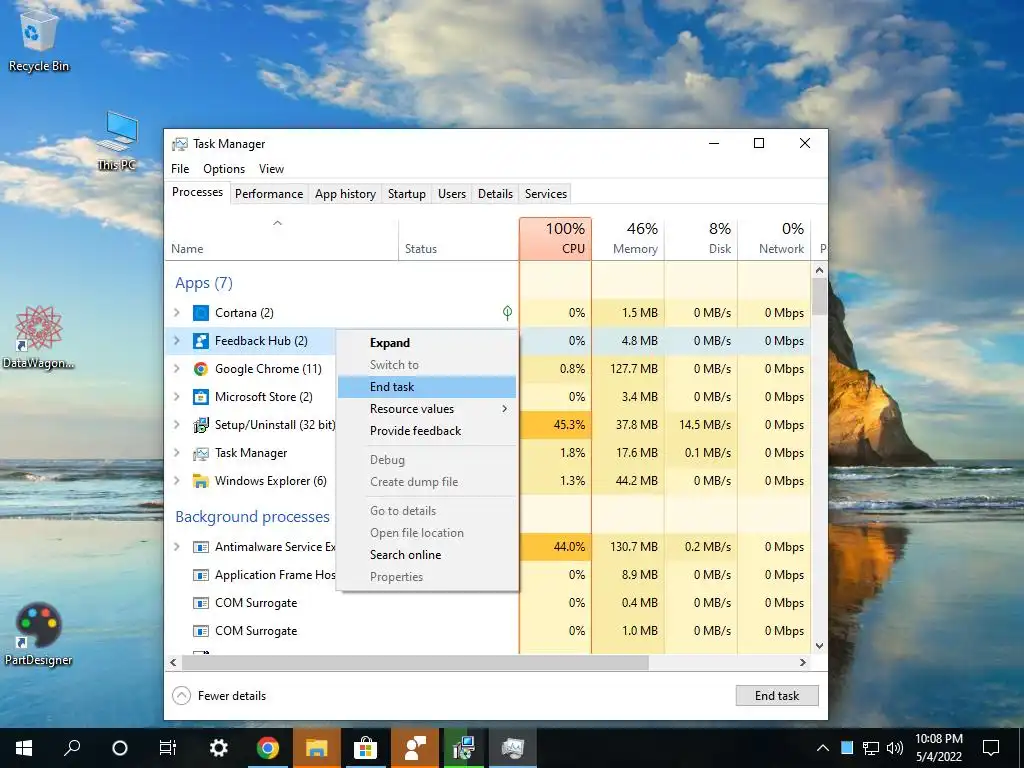The image size is (1024, 768).
Task: Click the Windows Explorer process icon
Action: (200, 481)
